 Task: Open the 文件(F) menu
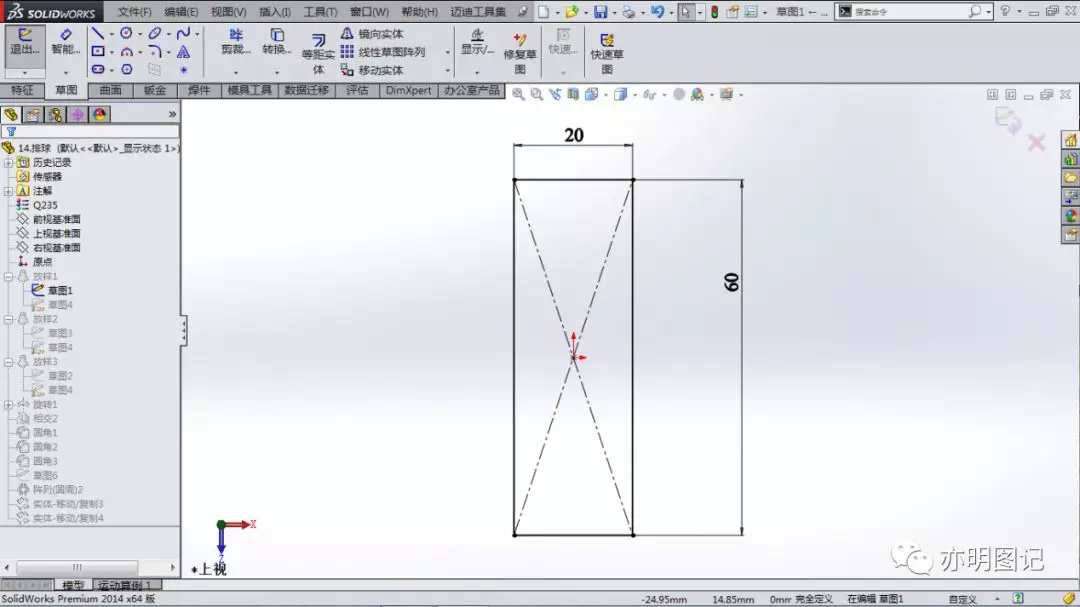[134, 12]
